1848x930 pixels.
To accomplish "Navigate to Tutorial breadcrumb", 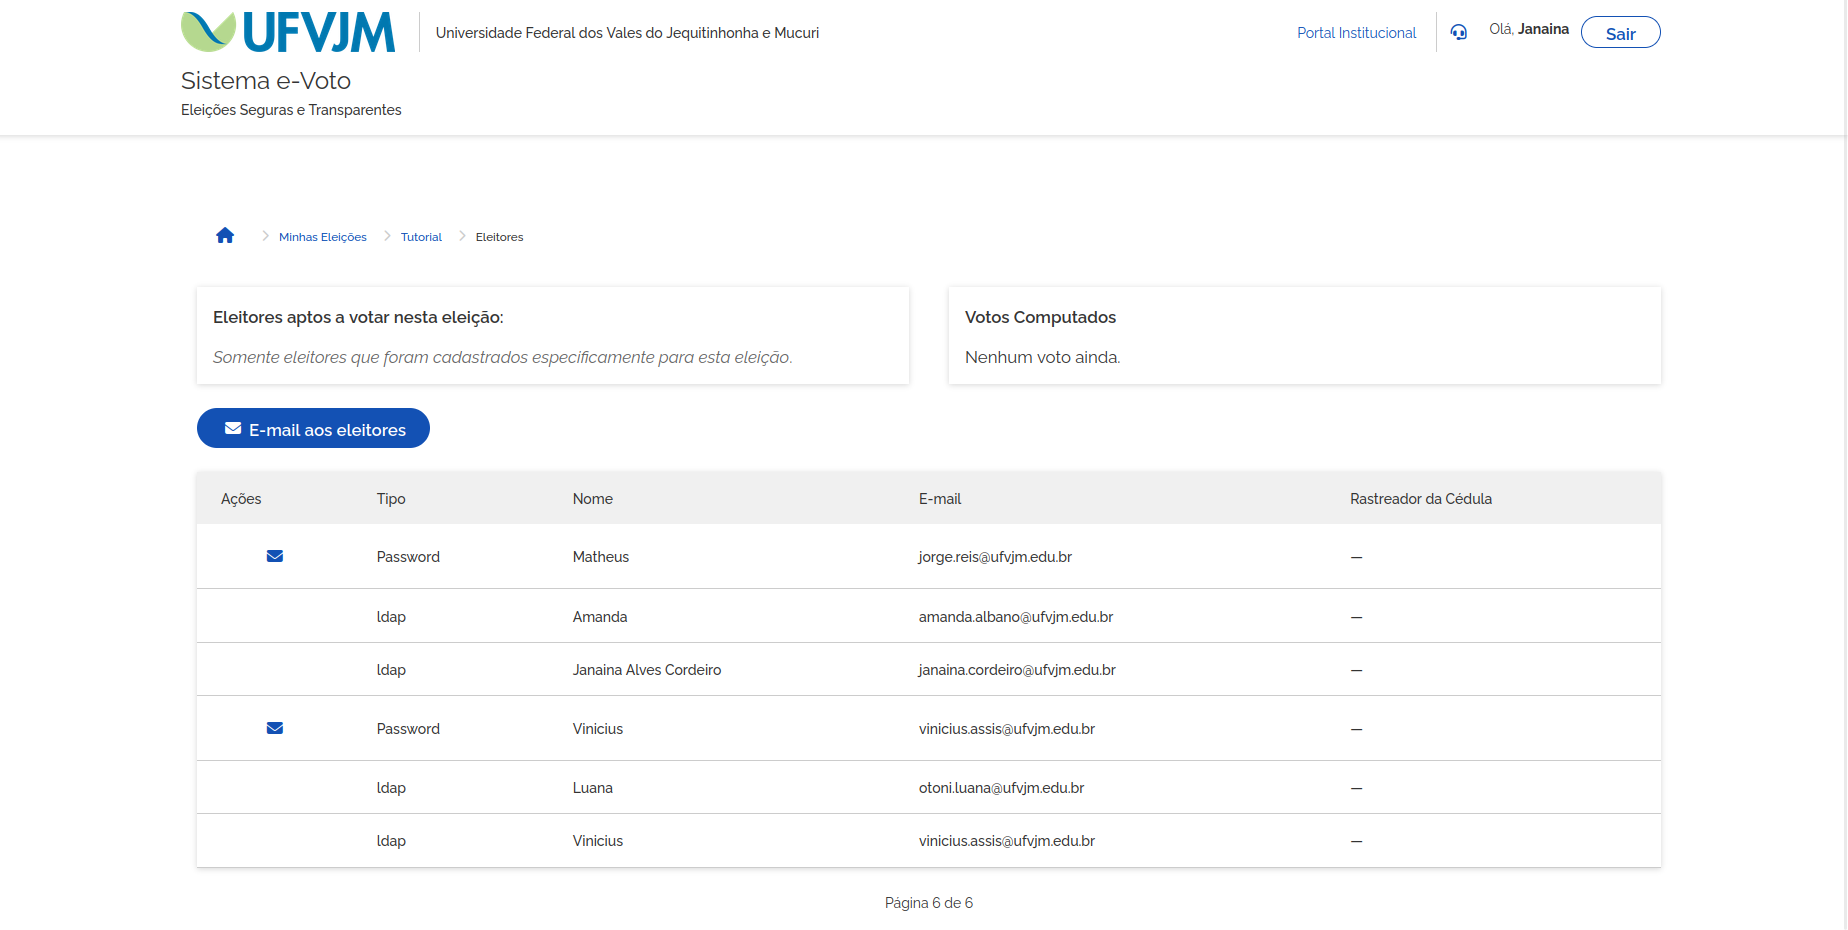I will 421,237.
